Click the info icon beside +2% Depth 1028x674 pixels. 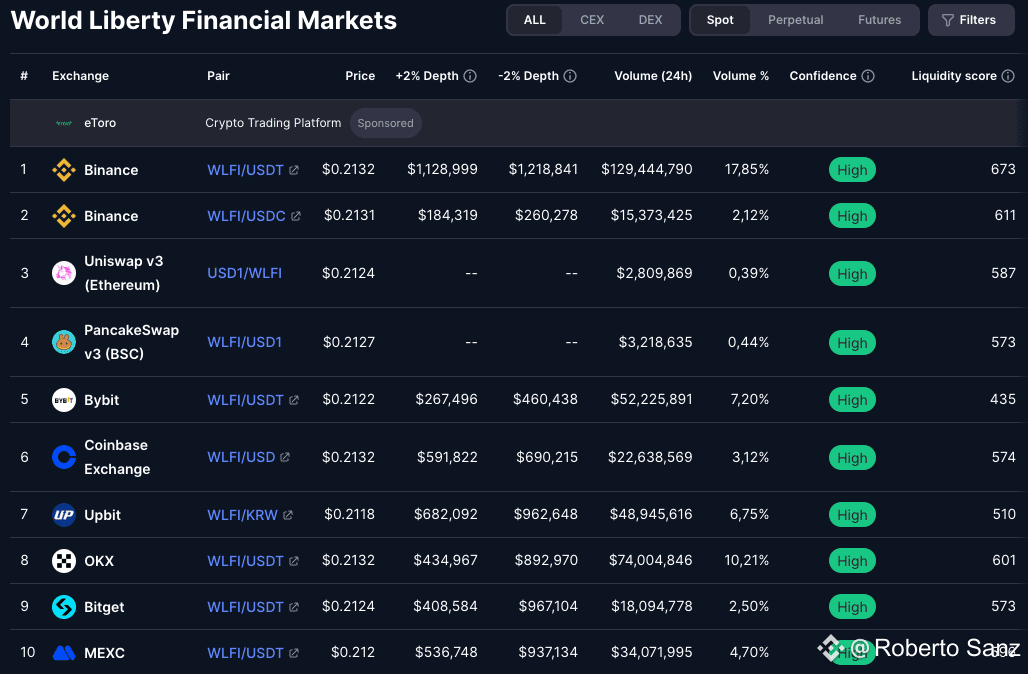(470, 76)
